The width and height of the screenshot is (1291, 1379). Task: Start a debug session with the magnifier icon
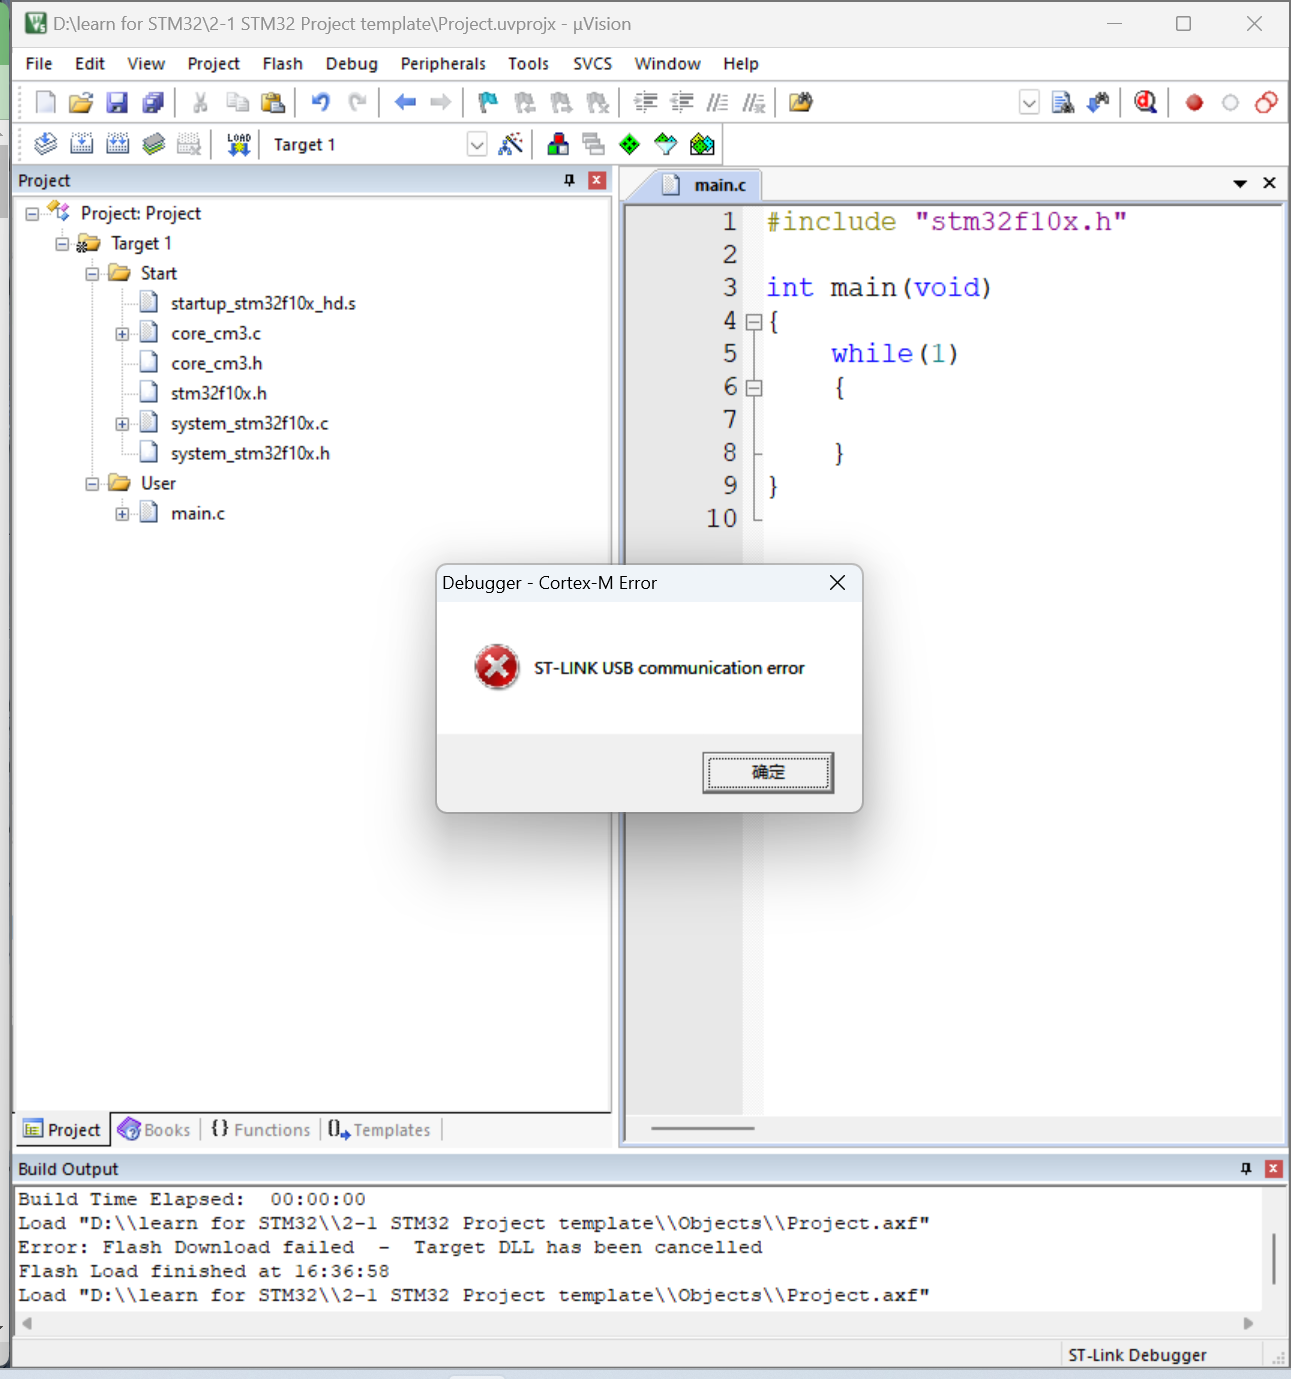pyautogui.click(x=1146, y=102)
